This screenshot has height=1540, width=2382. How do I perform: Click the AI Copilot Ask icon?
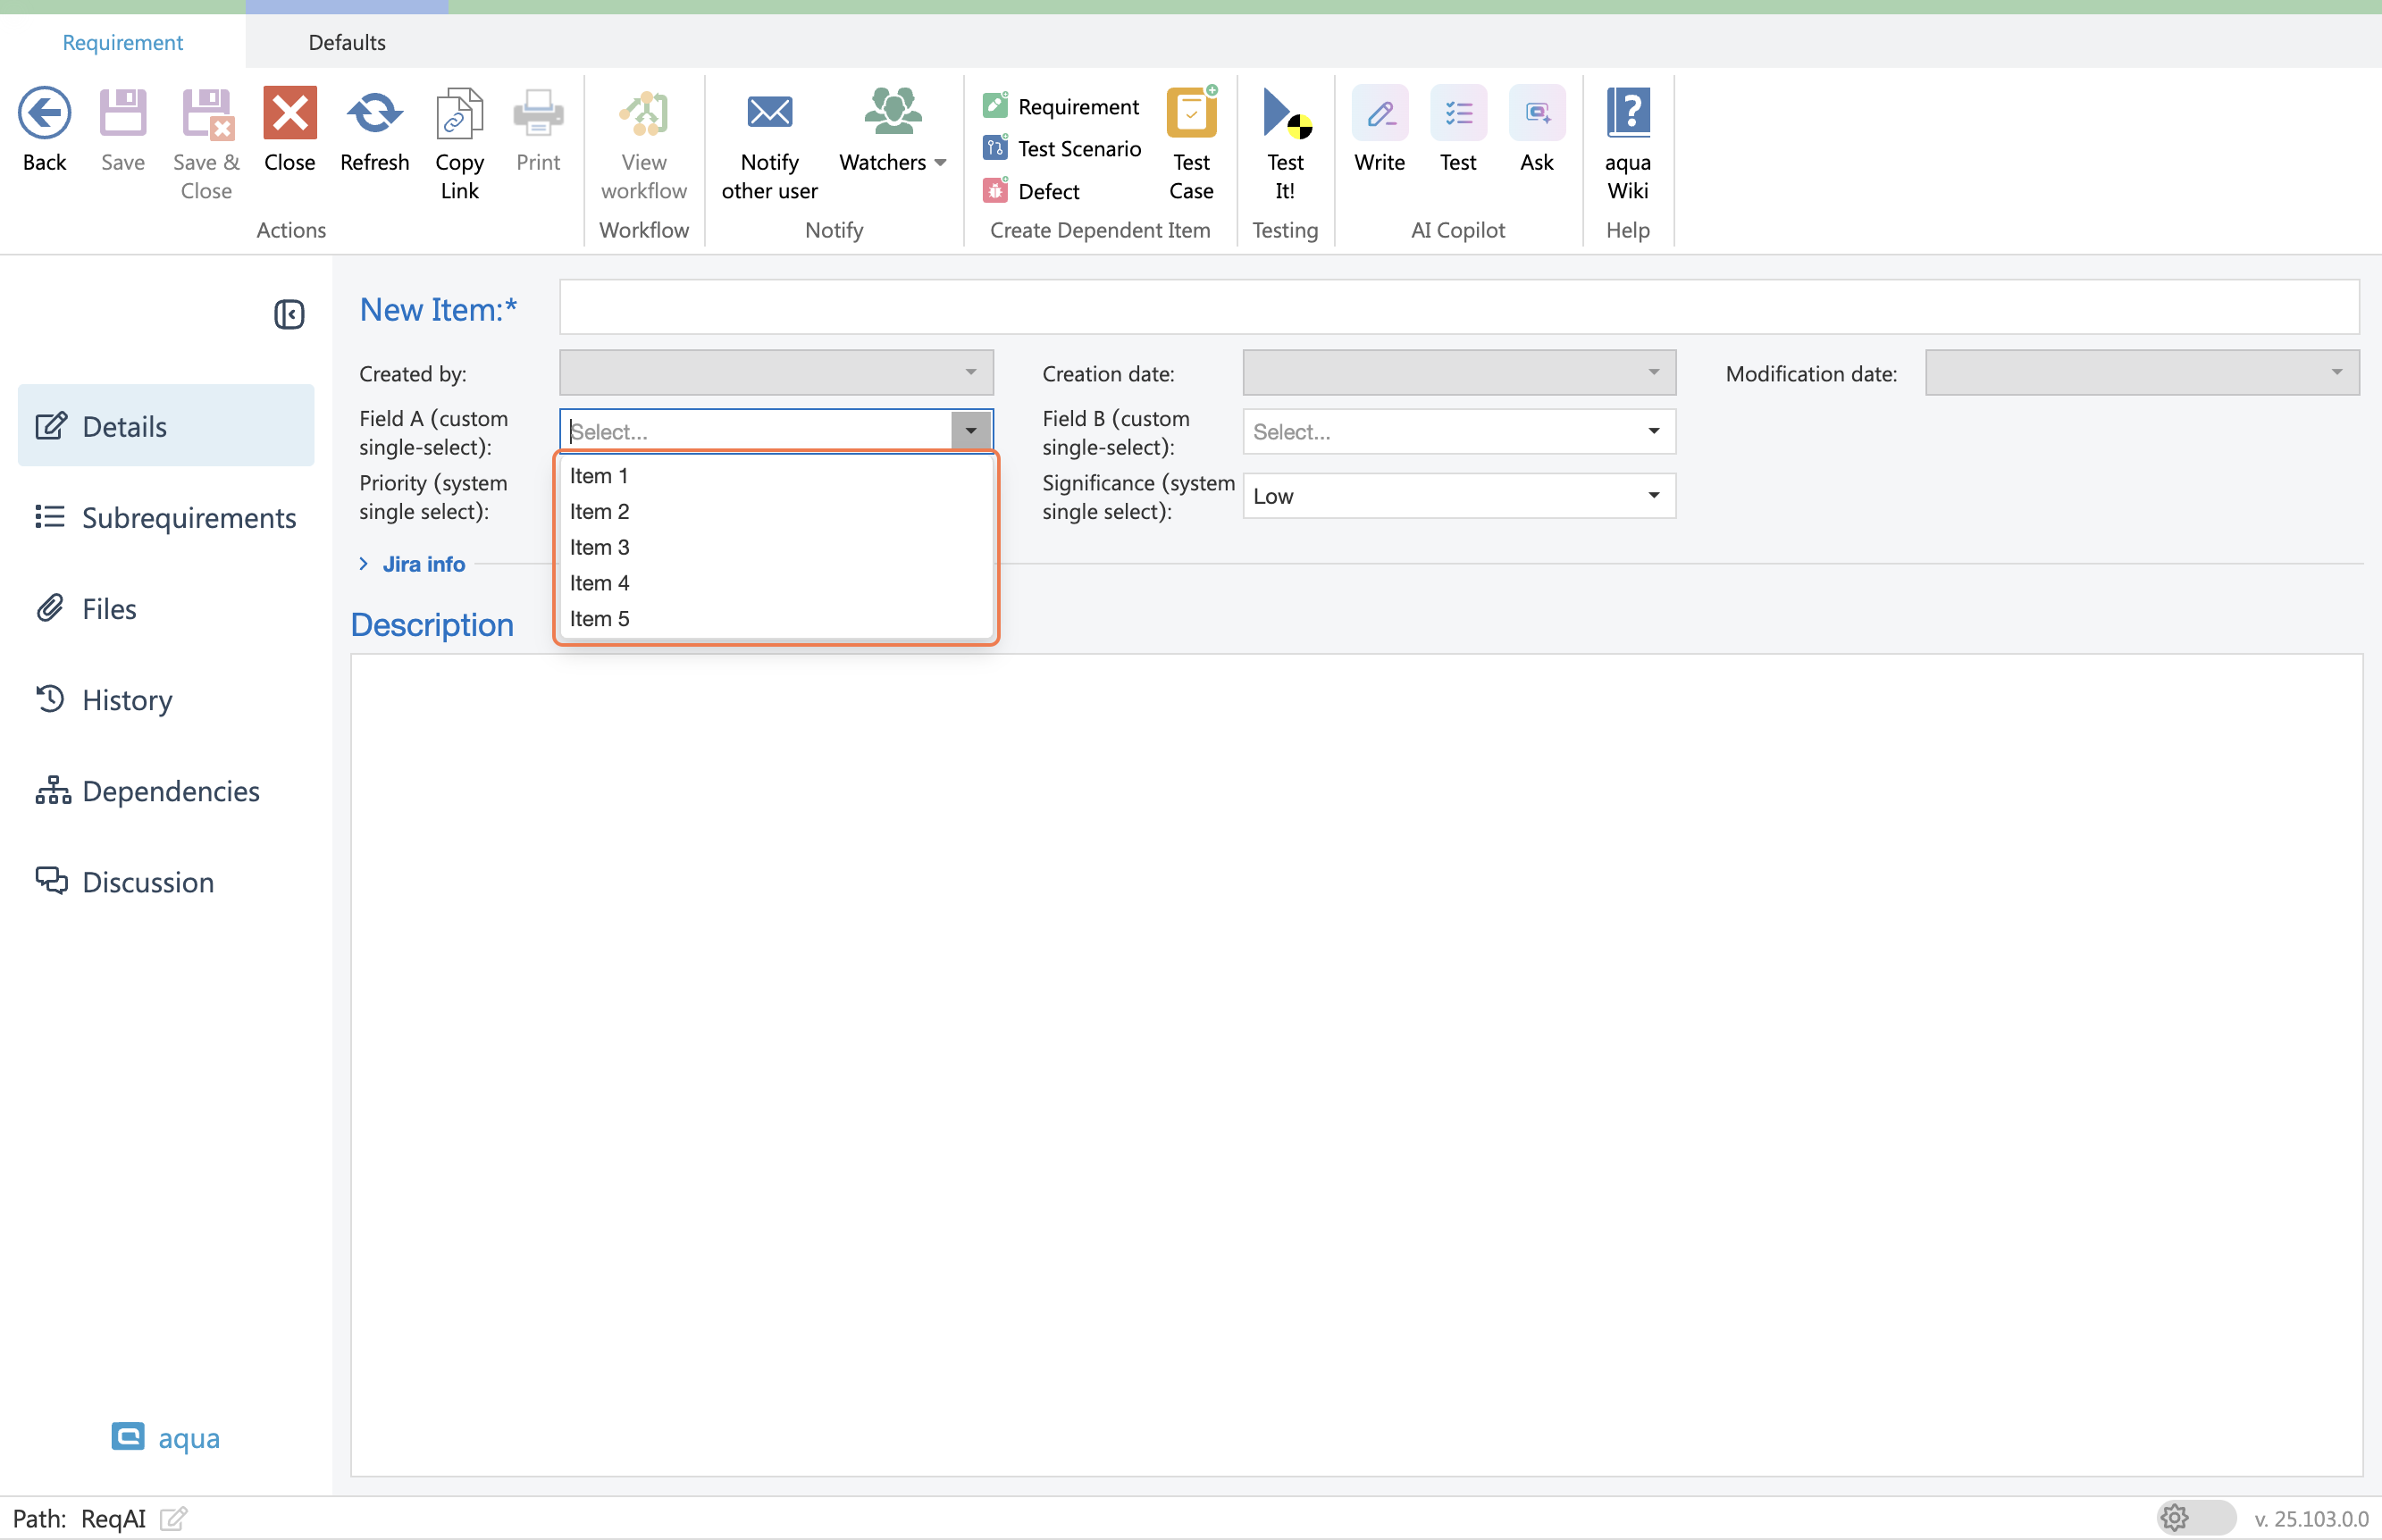1536,112
